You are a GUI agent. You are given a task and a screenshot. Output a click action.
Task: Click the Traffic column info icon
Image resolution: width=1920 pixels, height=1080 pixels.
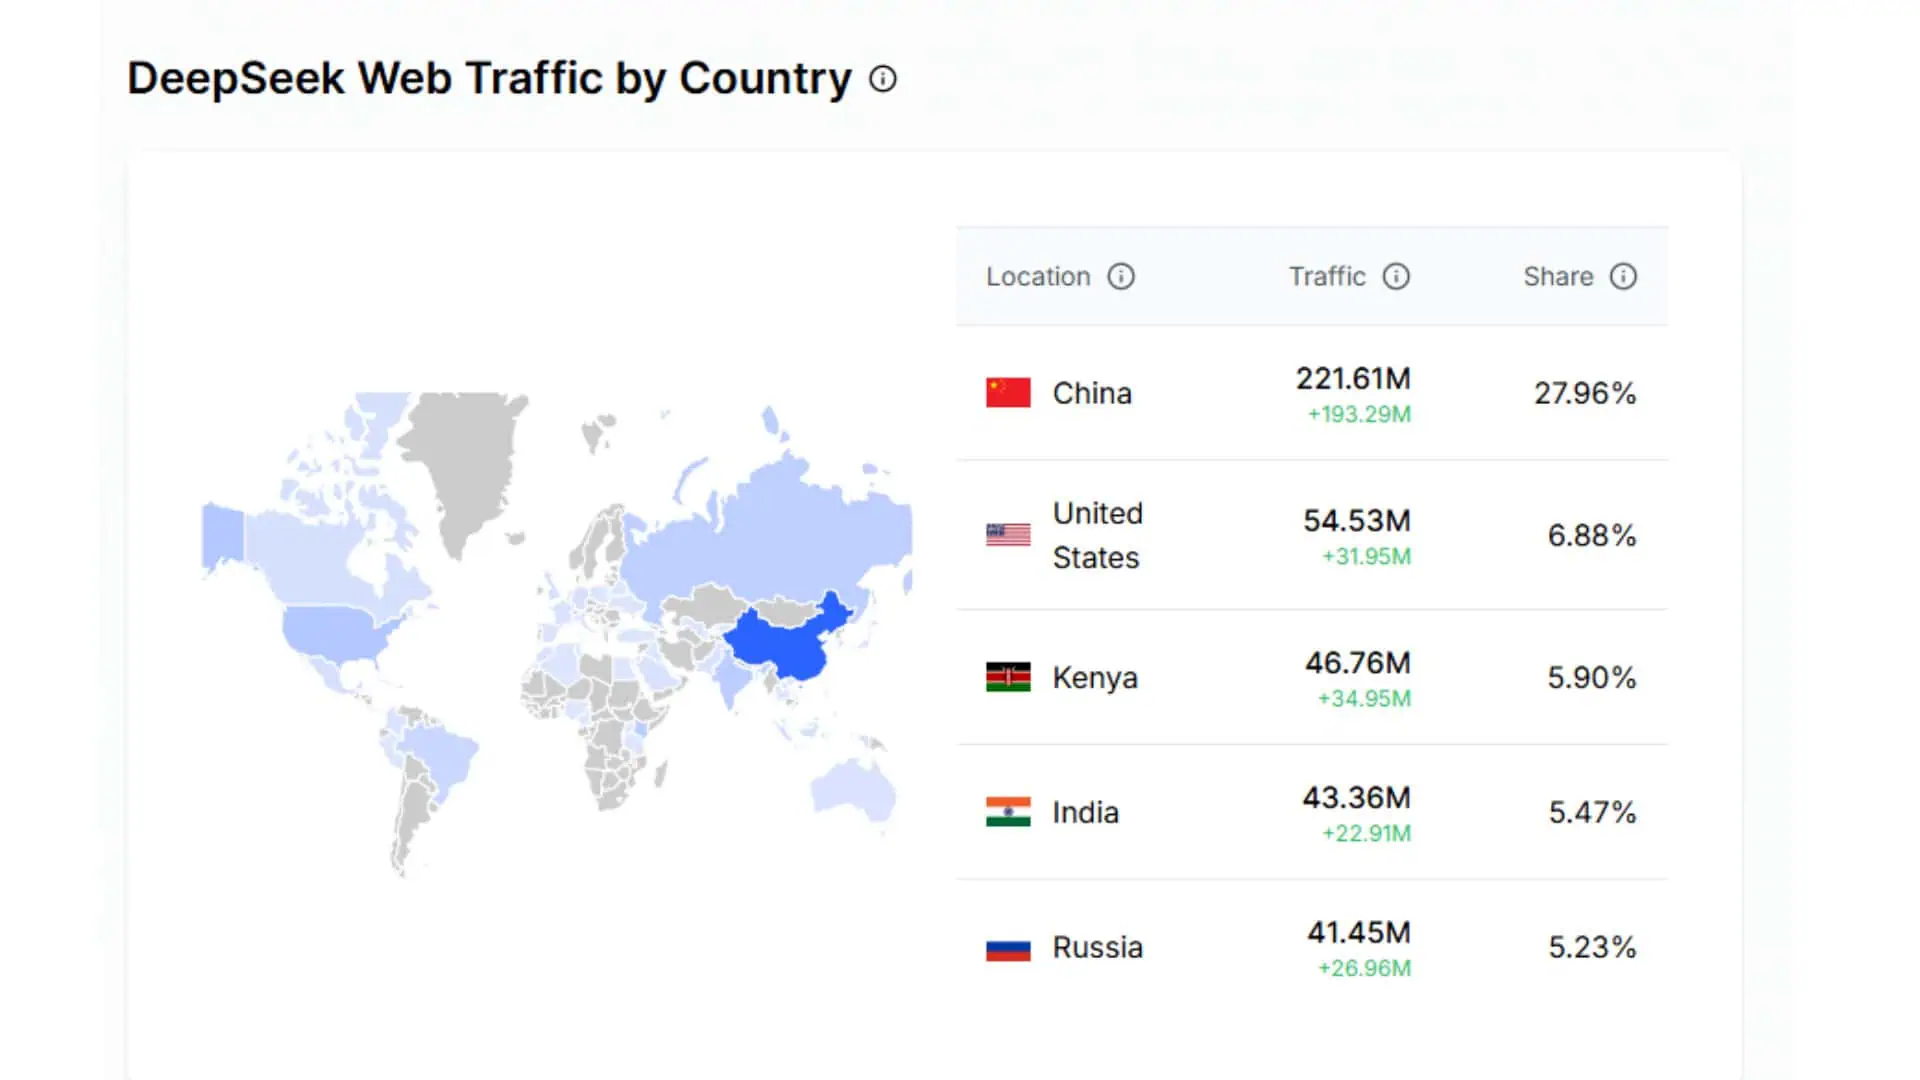(1395, 277)
